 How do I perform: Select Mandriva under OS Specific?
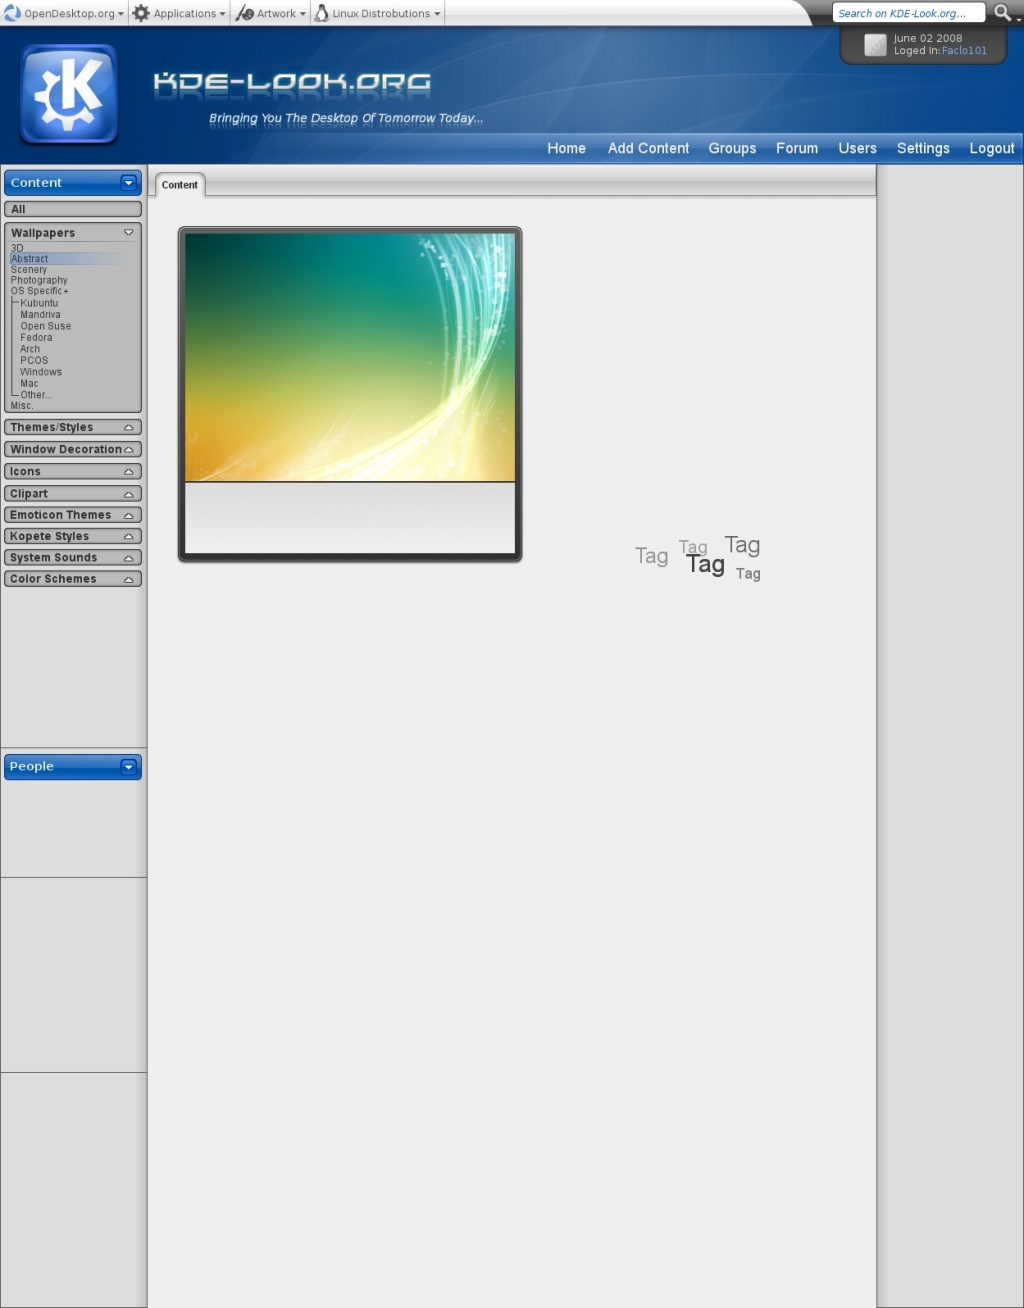point(40,314)
